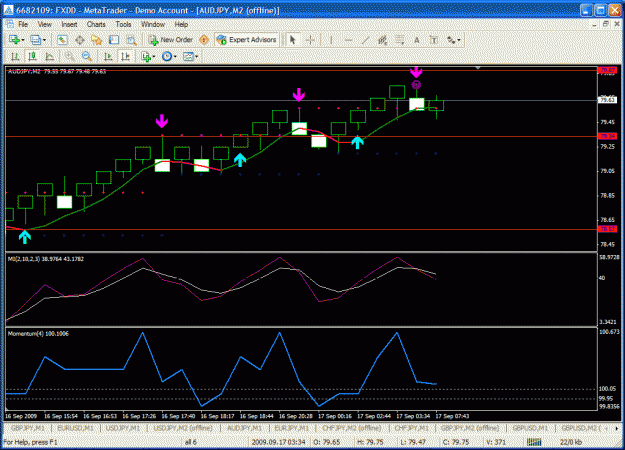
Task: Open the Templates icon
Action: coord(188,57)
